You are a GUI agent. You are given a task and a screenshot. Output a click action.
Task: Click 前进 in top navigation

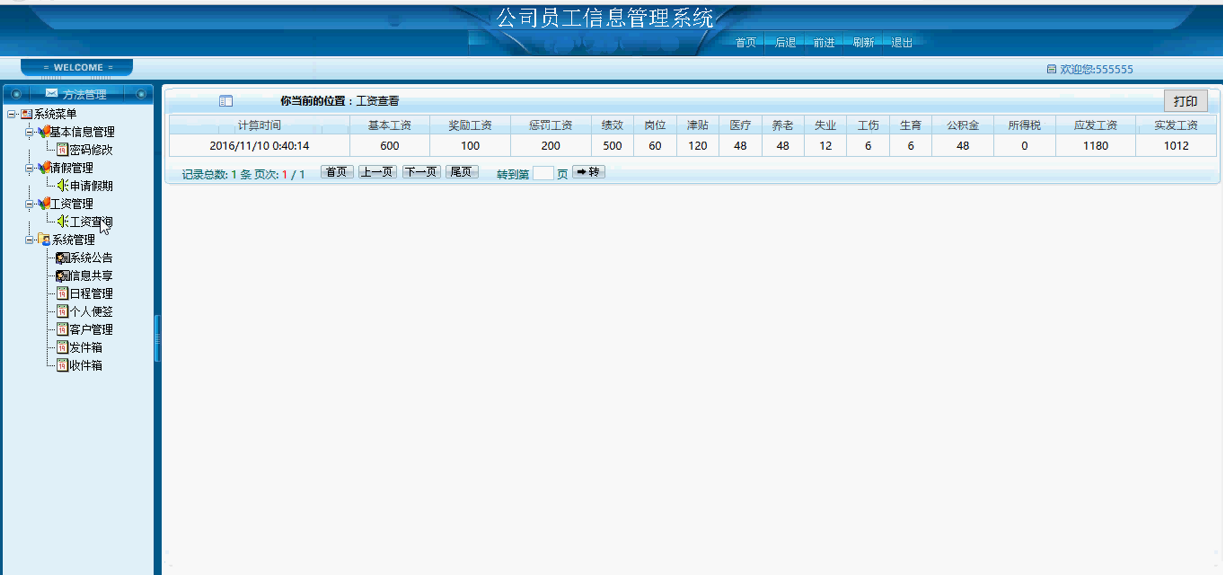point(824,43)
